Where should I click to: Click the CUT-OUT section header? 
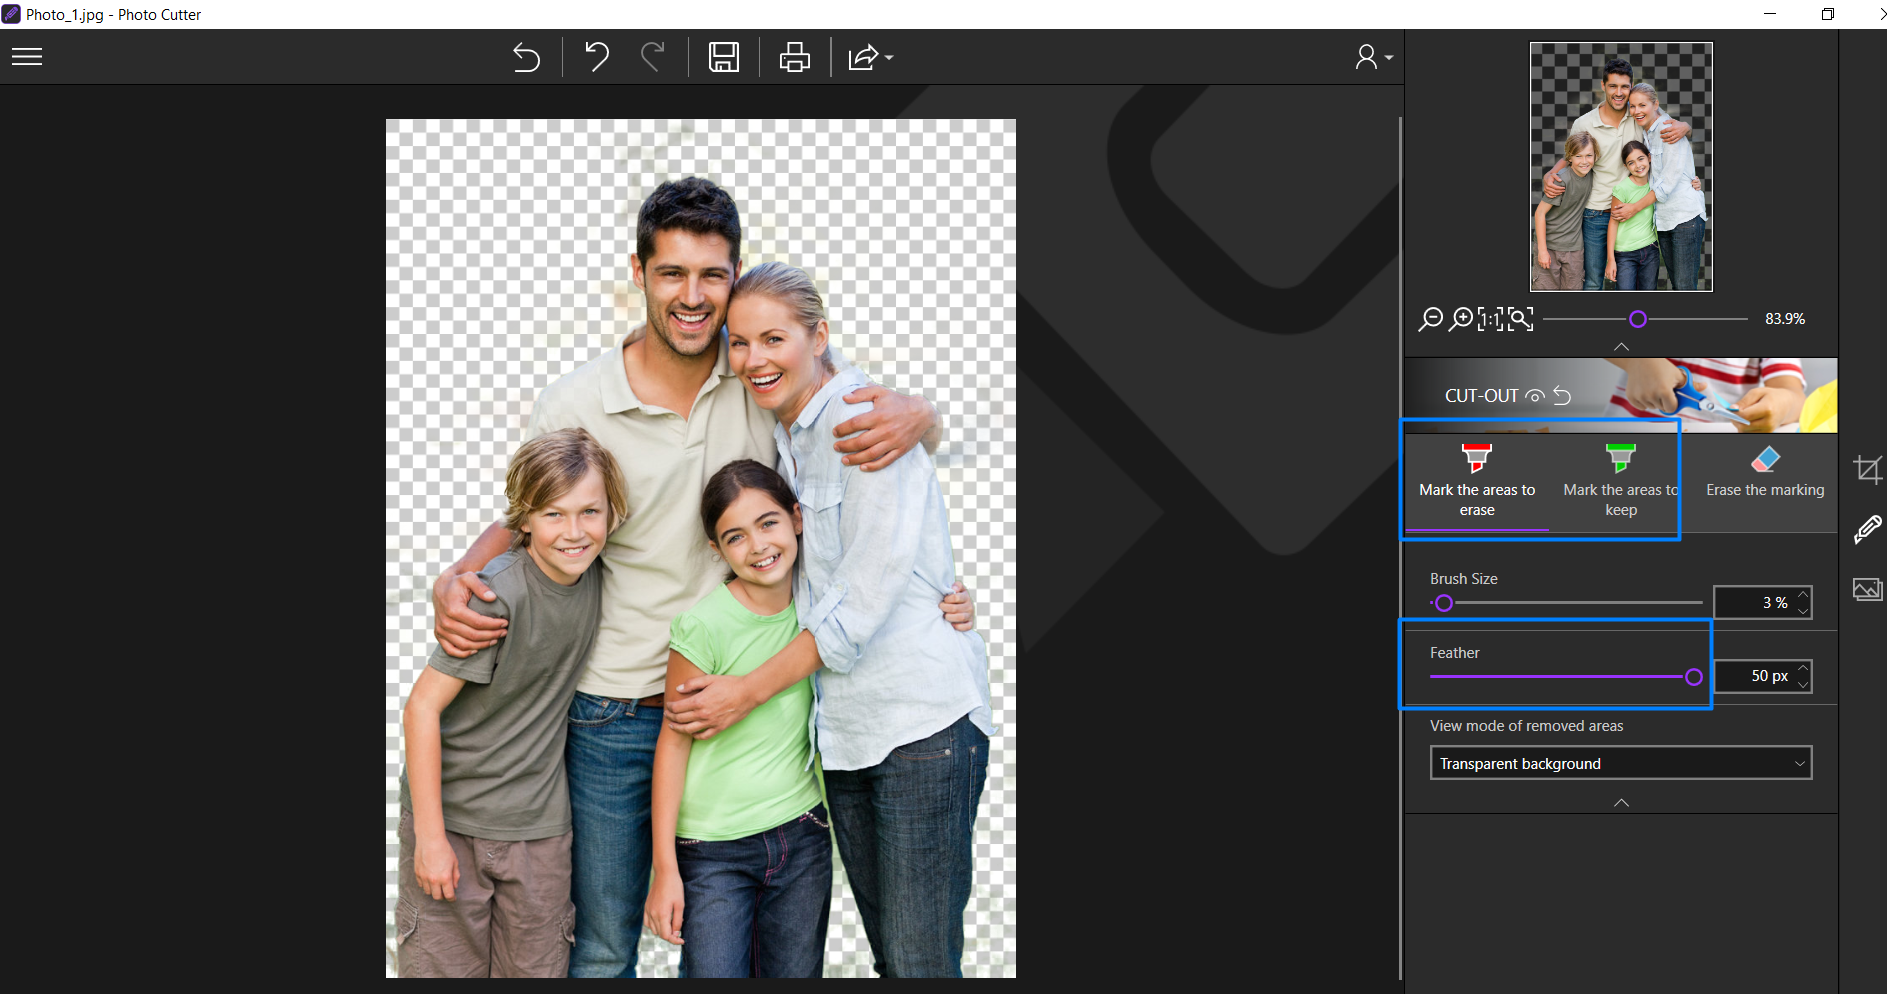[1621, 396]
